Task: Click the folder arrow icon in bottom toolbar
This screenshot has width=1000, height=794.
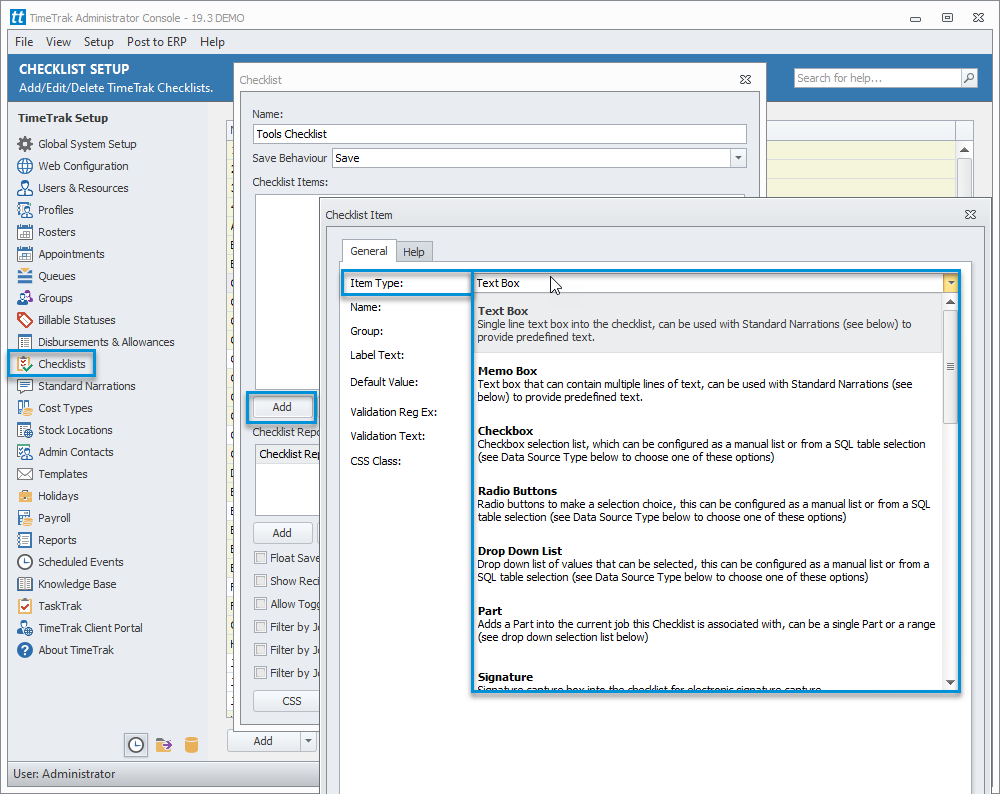Action: (x=164, y=745)
